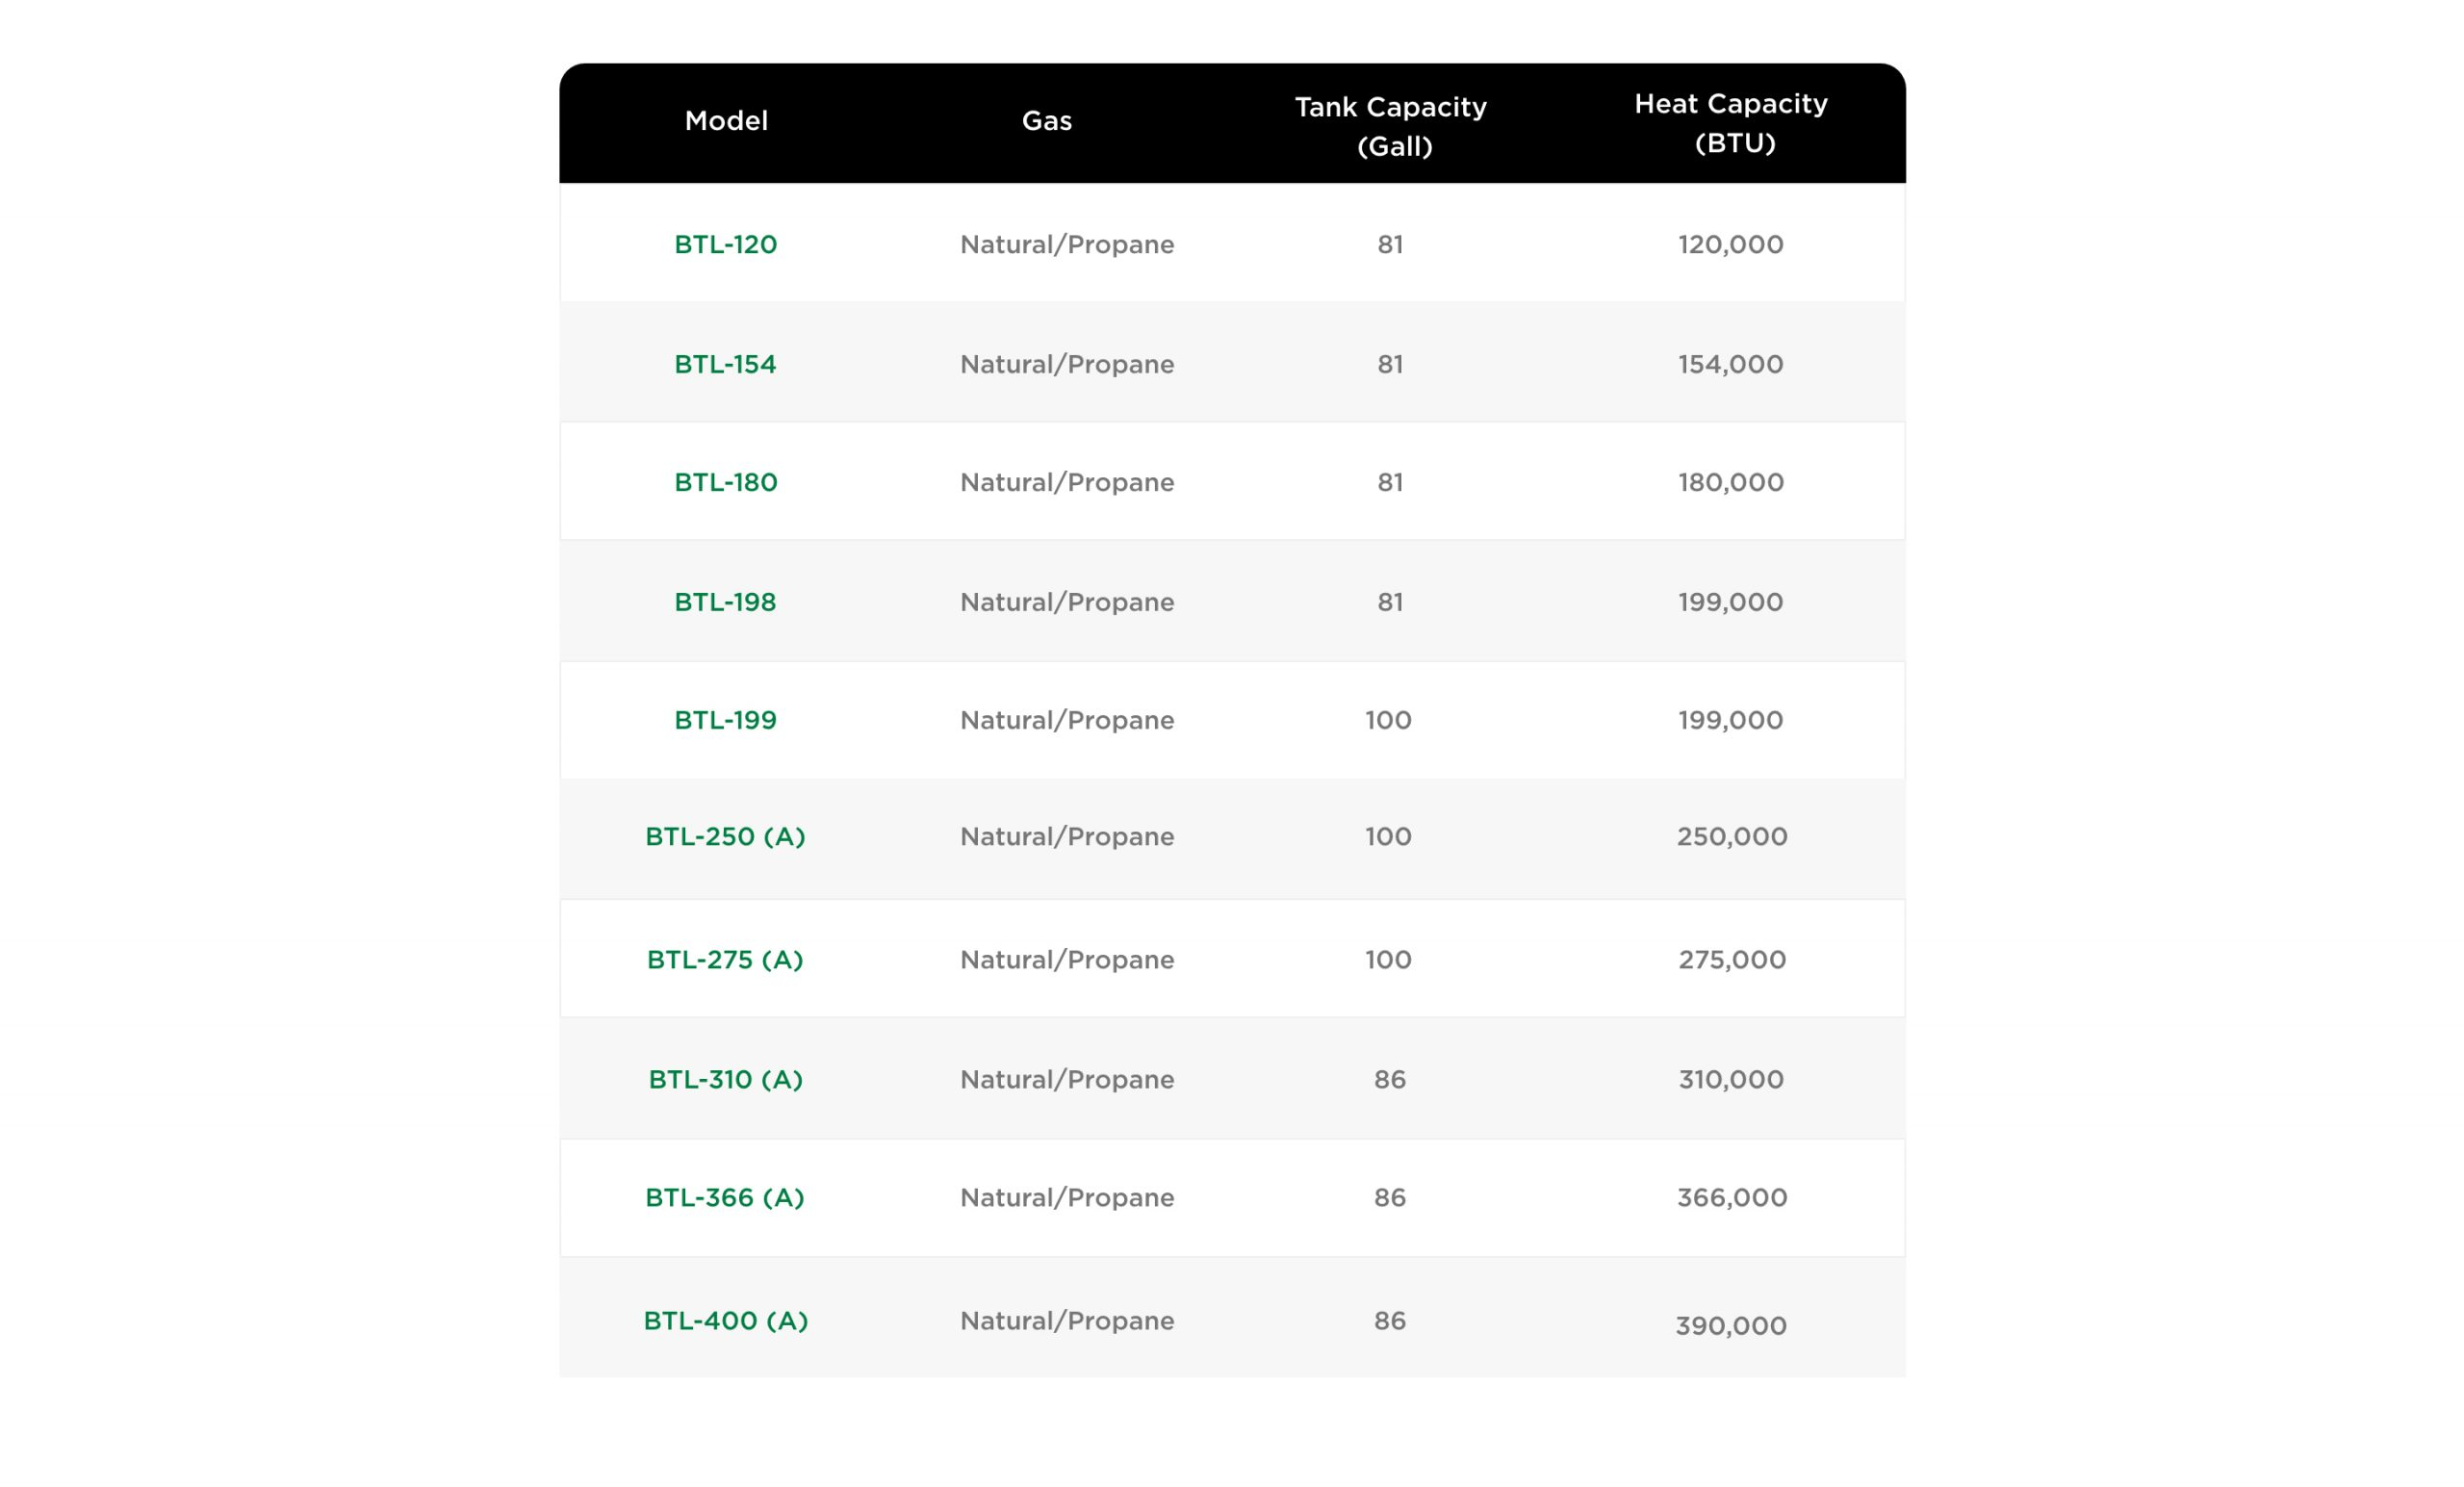This screenshot has height=1487, width=2464.
Task: Open the BTL-120 model link
Action: (725, 245)
